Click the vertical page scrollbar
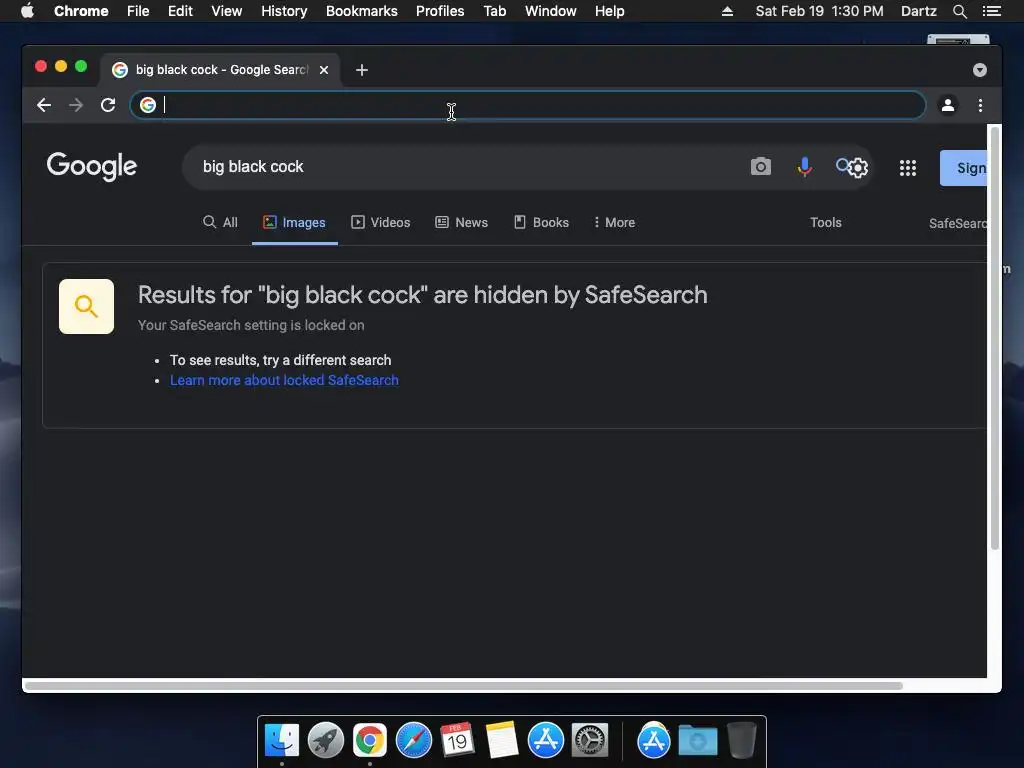 pos(995,340)
